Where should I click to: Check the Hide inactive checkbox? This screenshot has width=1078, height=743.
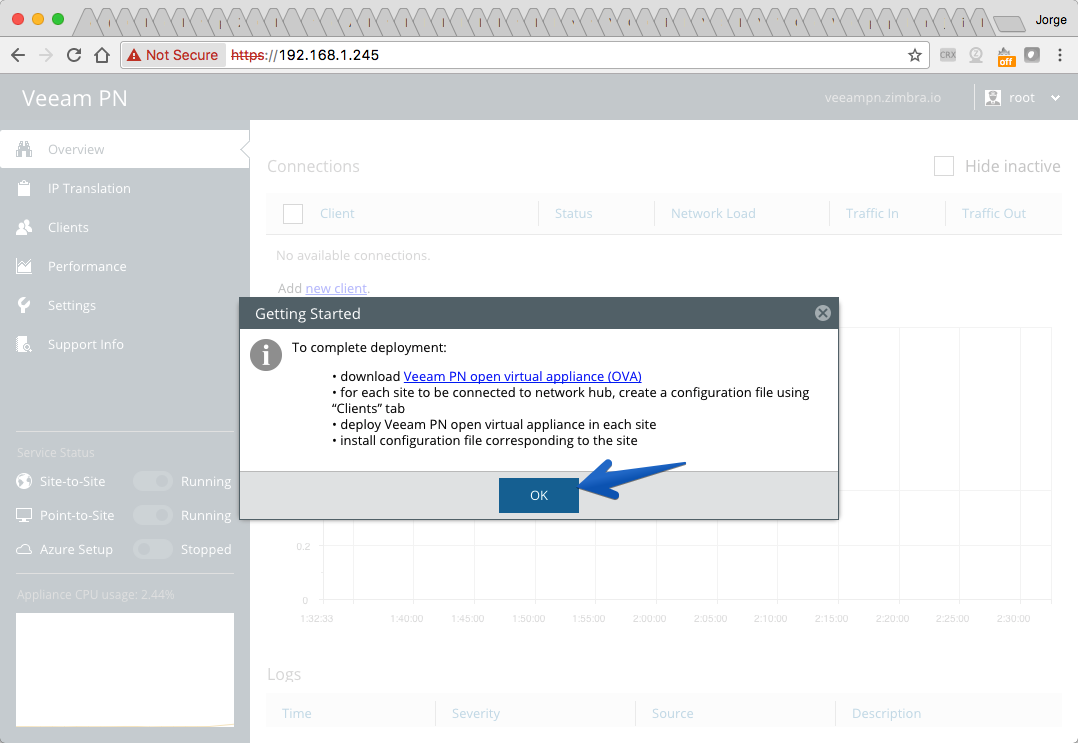[x=943, y=166]
